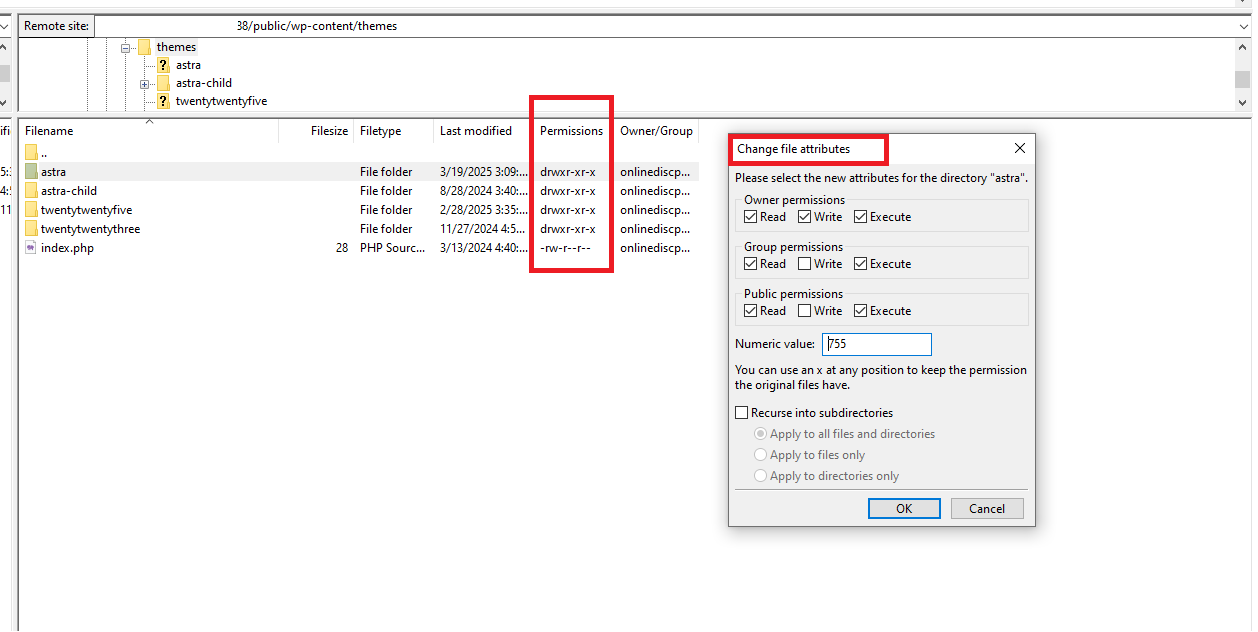Sort by Permissions column header
The width and height of the screenshot is (1258, 632).
571,131
